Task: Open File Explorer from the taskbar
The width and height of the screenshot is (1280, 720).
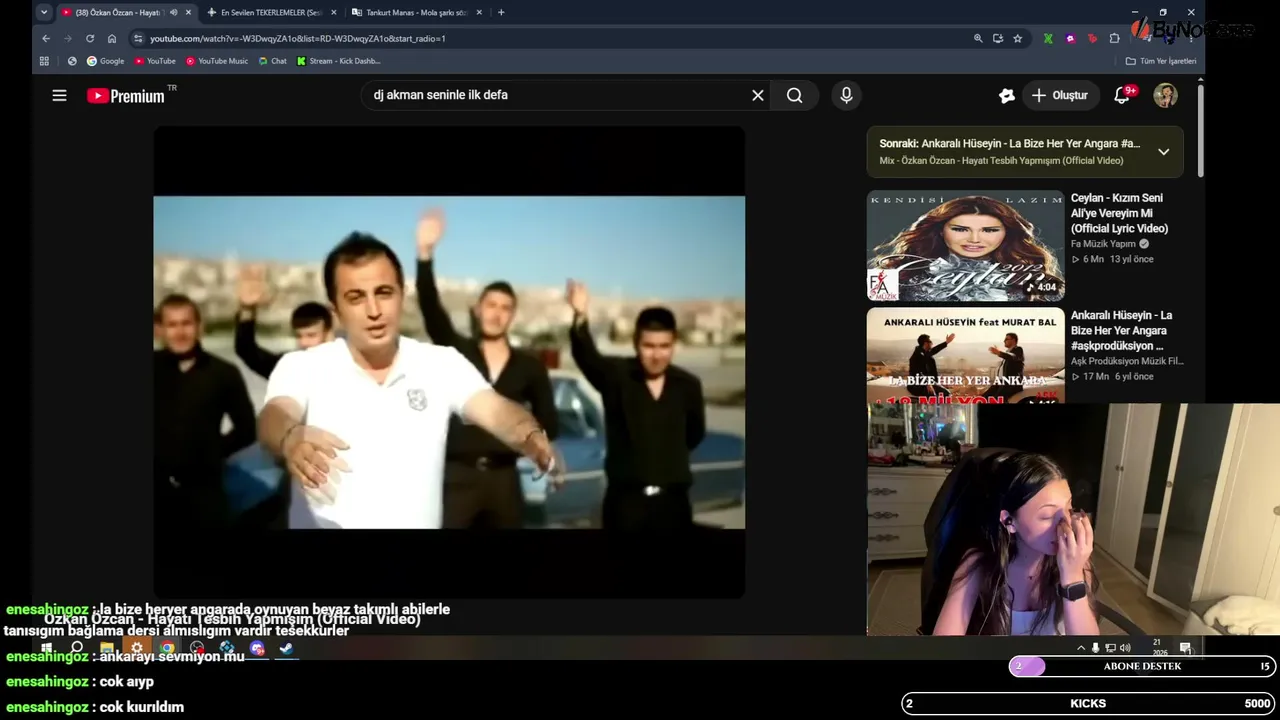Action: point(107,648)
